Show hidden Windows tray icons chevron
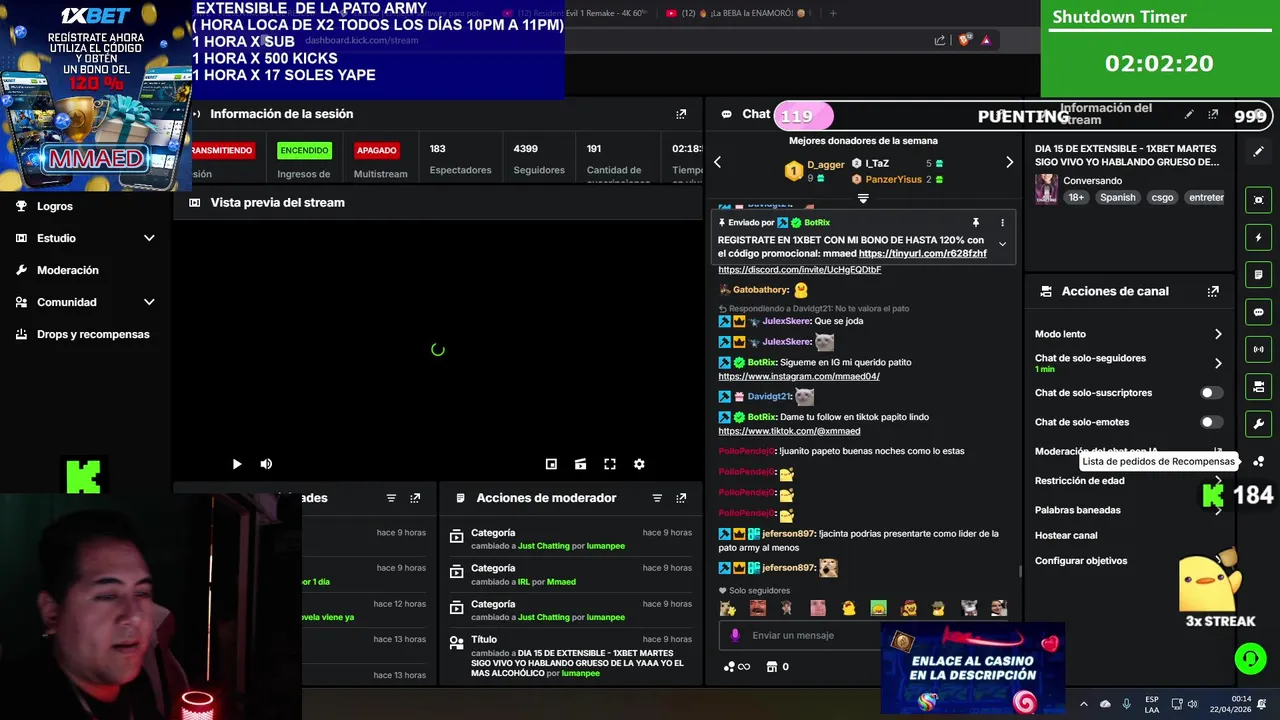 (1083, 704)
